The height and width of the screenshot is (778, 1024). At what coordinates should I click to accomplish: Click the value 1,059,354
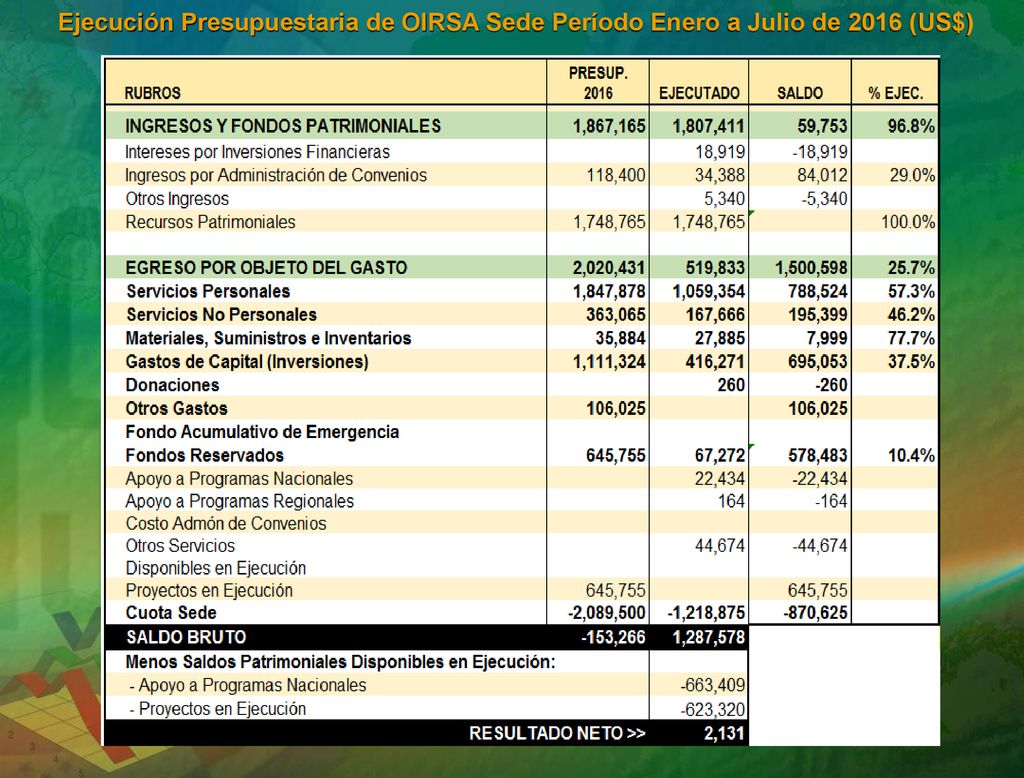pos(709,291)
